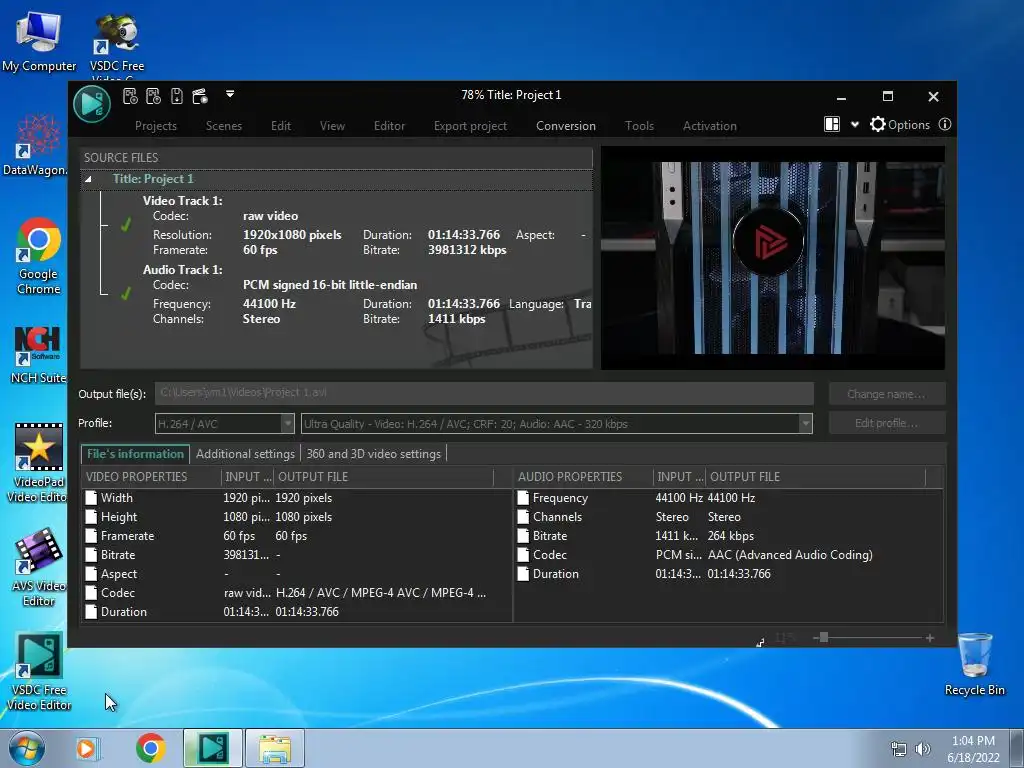Click the VIDEO PROPERTIES column header

[x=152, y=477]
